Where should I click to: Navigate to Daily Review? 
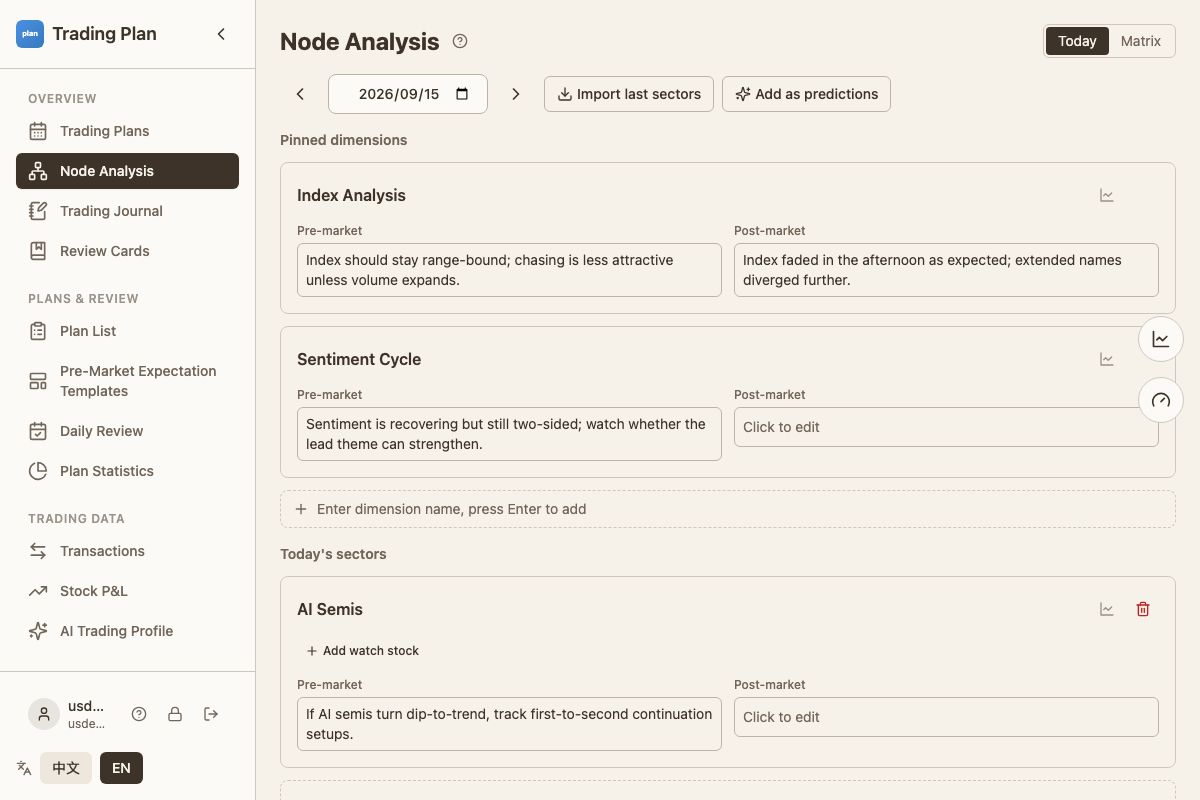[127, 431]
